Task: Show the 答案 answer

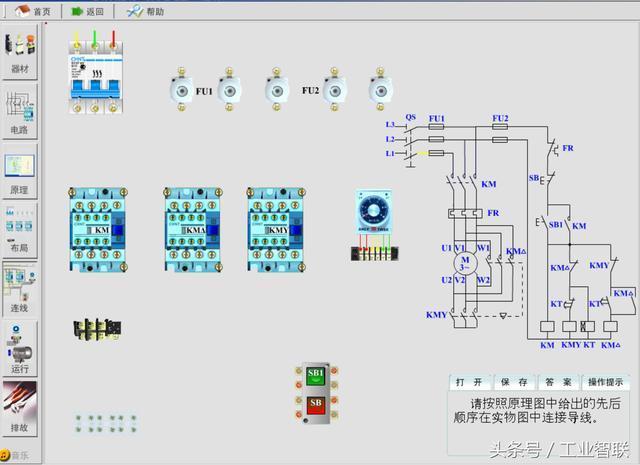Action: tap(558, 382)
